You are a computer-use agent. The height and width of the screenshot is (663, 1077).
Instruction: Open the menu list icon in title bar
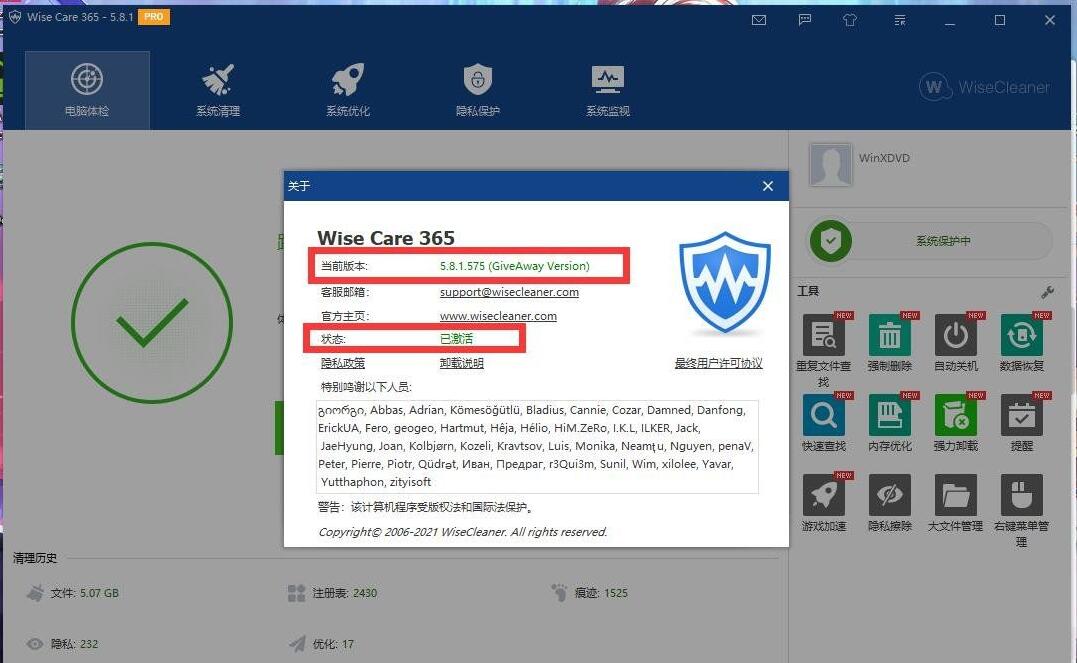[x=900, y=20]
